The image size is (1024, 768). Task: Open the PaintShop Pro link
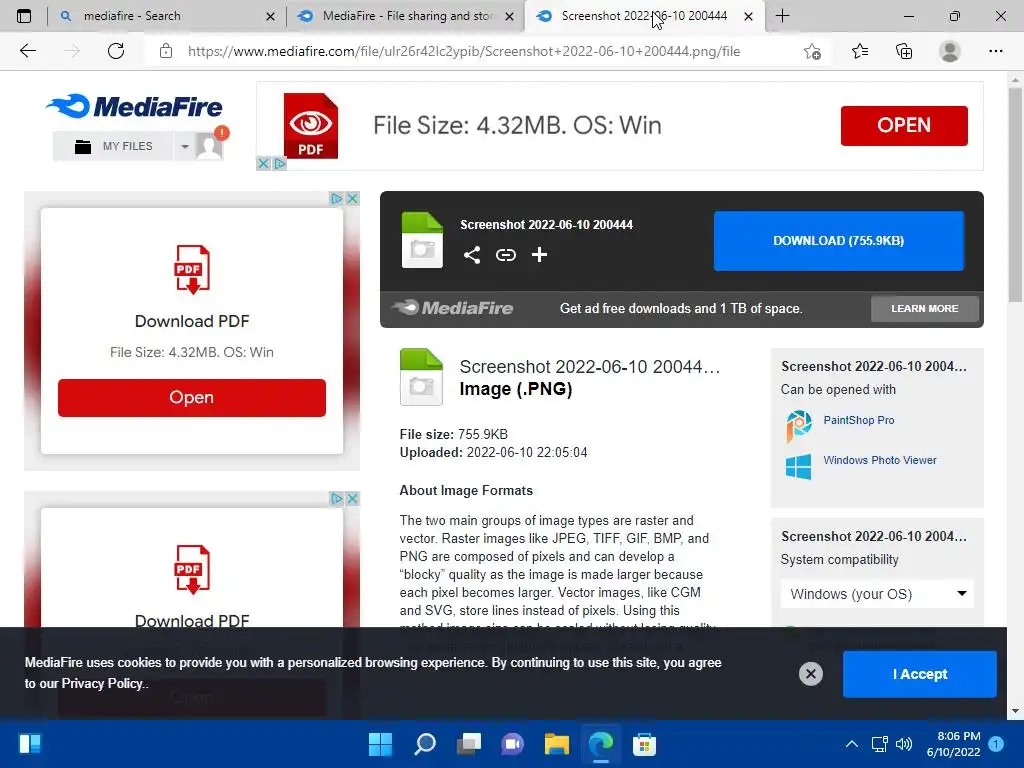[859, 420]
